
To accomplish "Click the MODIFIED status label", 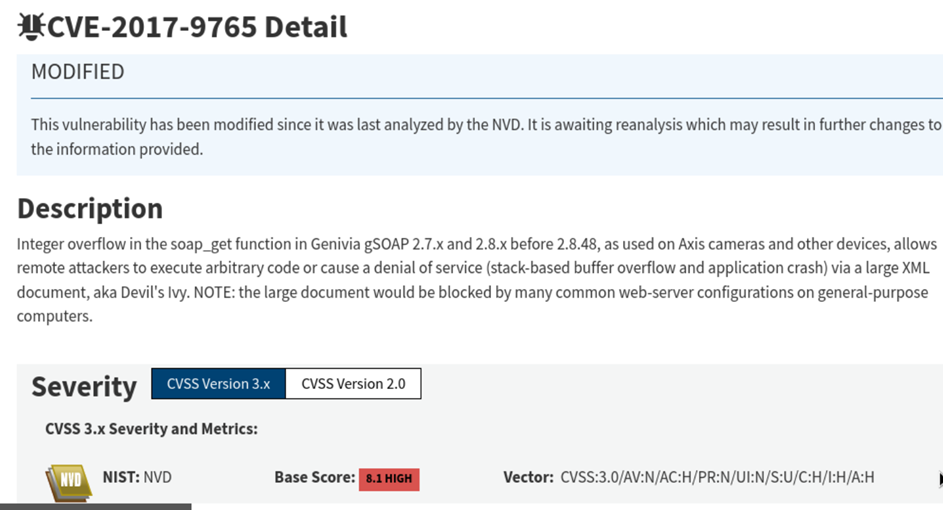I will pyautogui.click(x=78, y=72).
